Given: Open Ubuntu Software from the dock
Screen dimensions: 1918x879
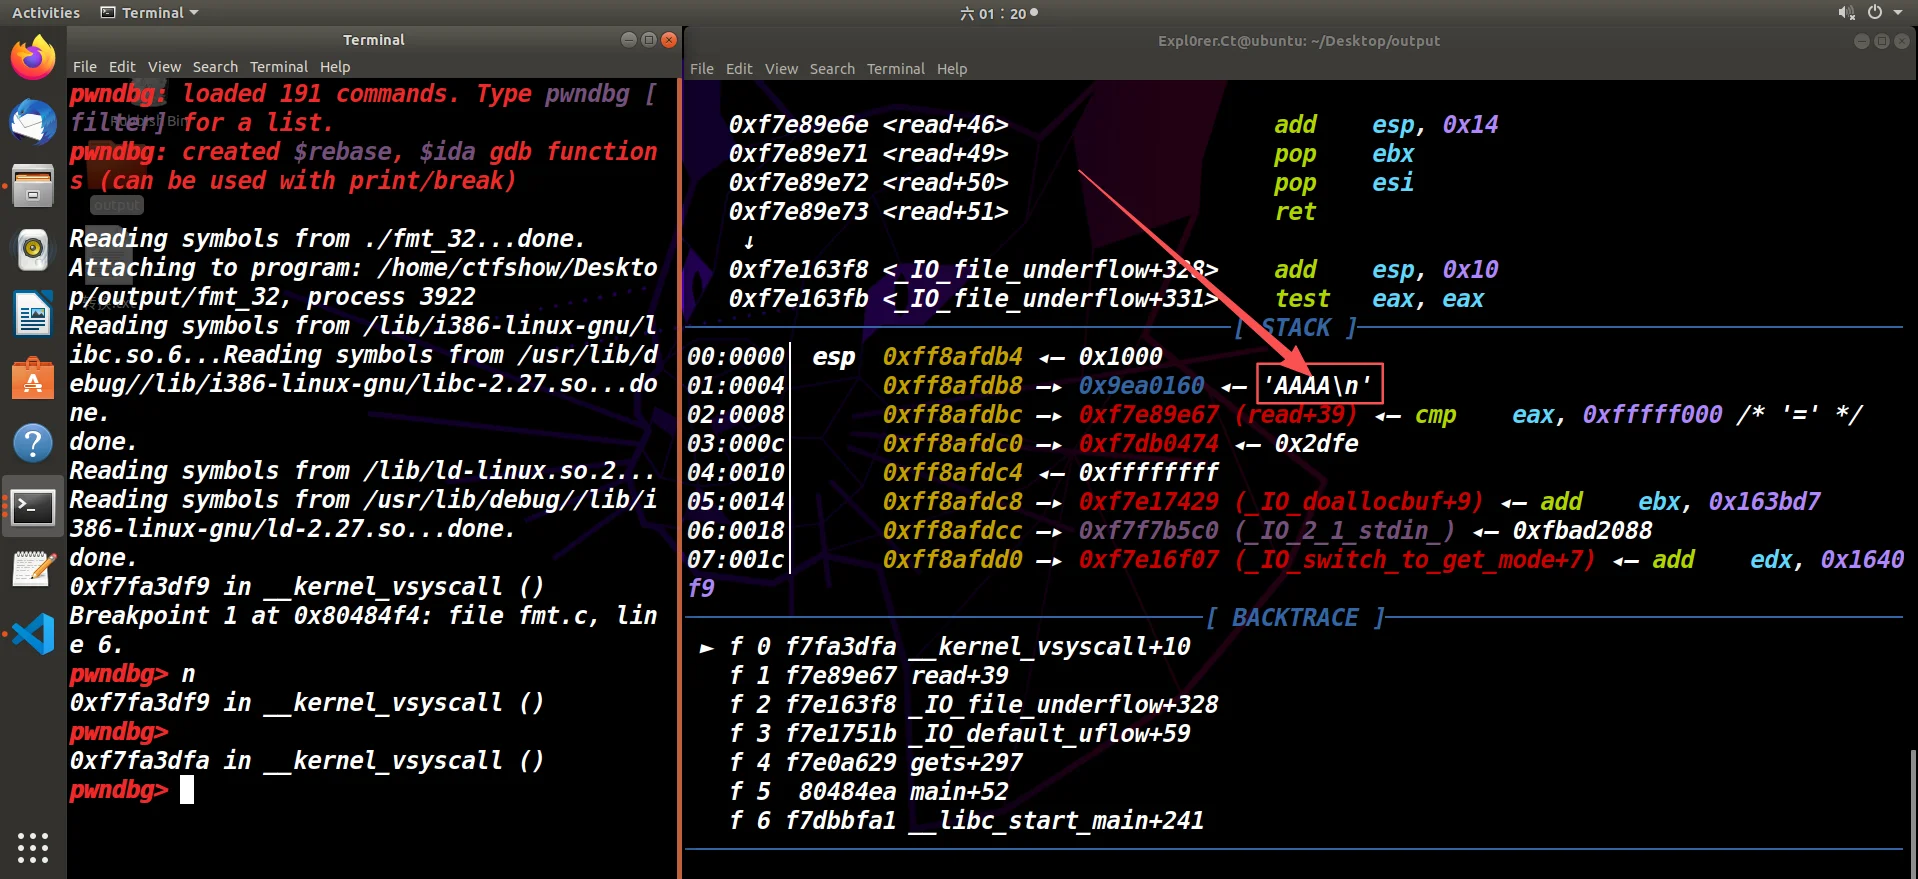Looking at the screenshot, I should click(x=33, y=379).
